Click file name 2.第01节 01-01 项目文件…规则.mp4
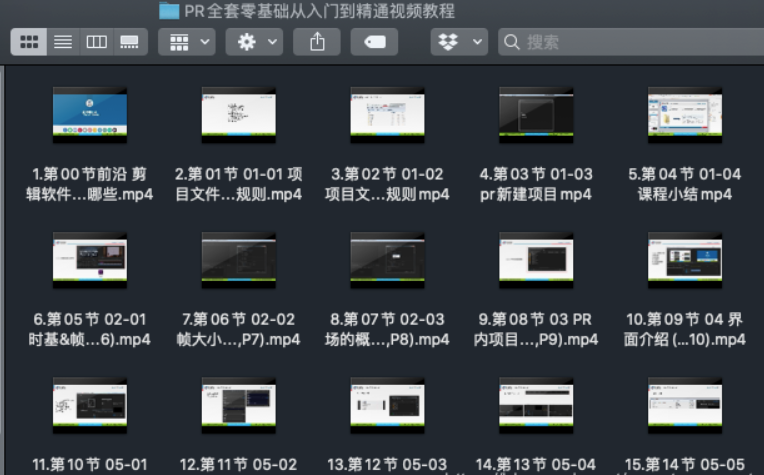 coord(239,184)
